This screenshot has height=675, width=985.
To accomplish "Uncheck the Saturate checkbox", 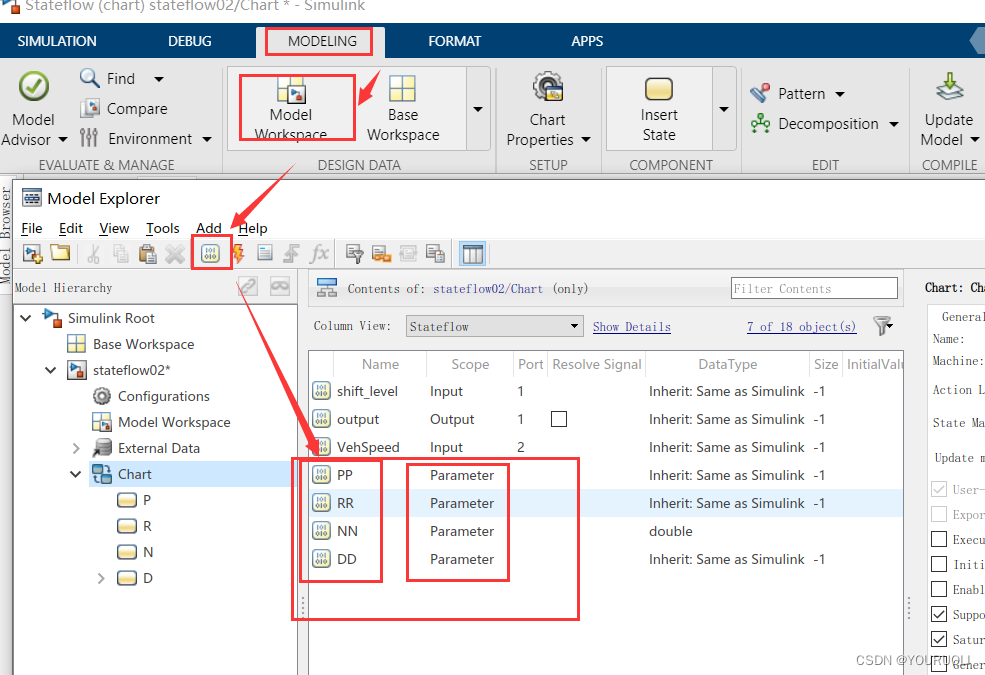I will pos(938,639).
